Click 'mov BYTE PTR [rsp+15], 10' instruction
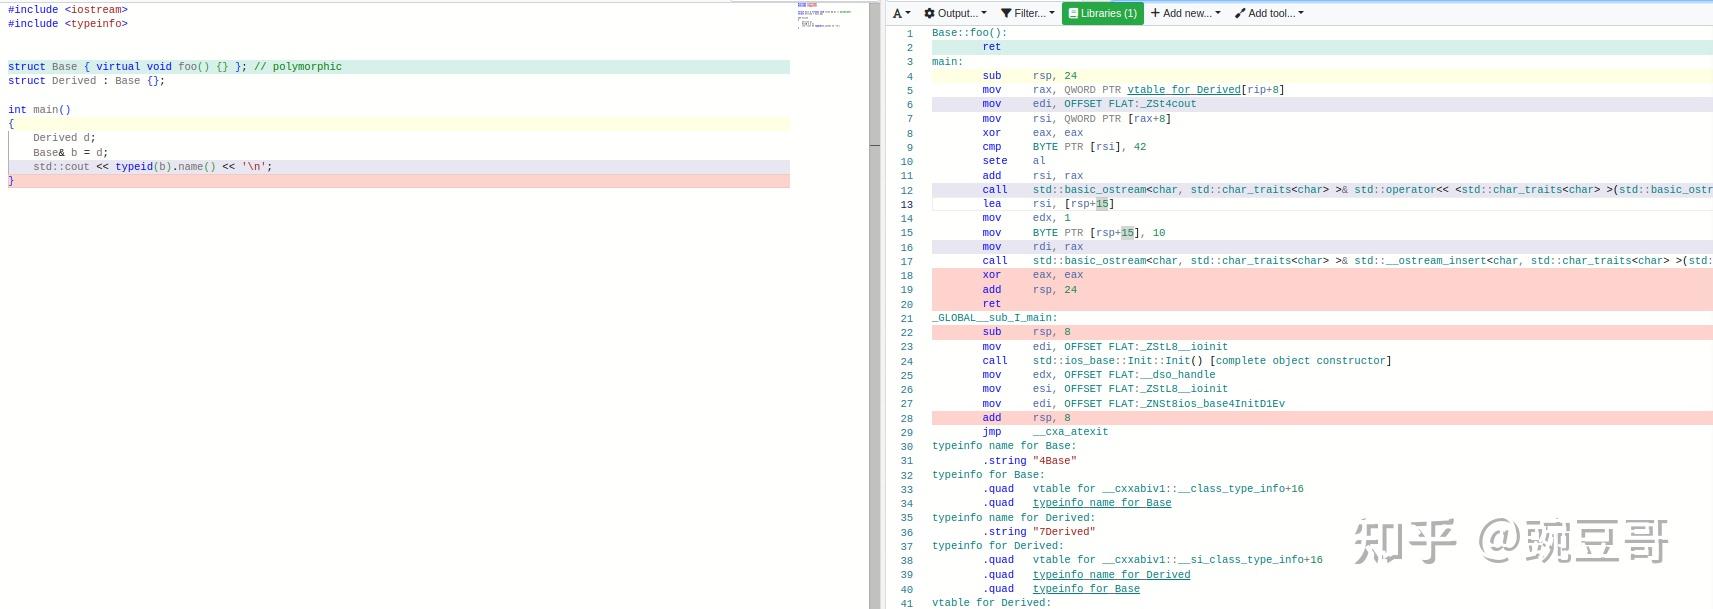This screenshot has width=1713, height=609. (x=1073, y=233)
